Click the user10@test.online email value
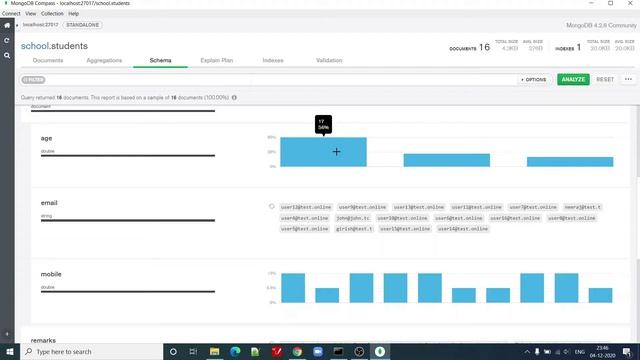 (402, 218)
